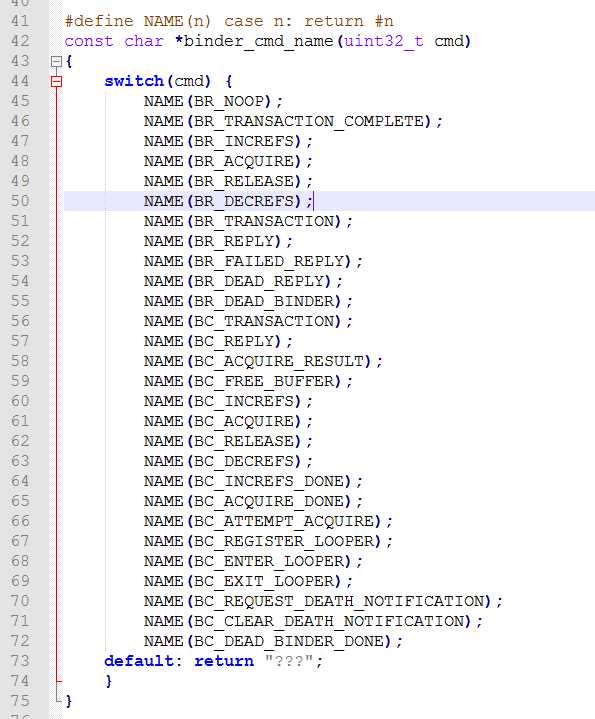The image size is (595, 719).
Task: Click 'BC_FREE_BUFFER' on line 59
Action: pyautogui.click(x=264, y=381)
